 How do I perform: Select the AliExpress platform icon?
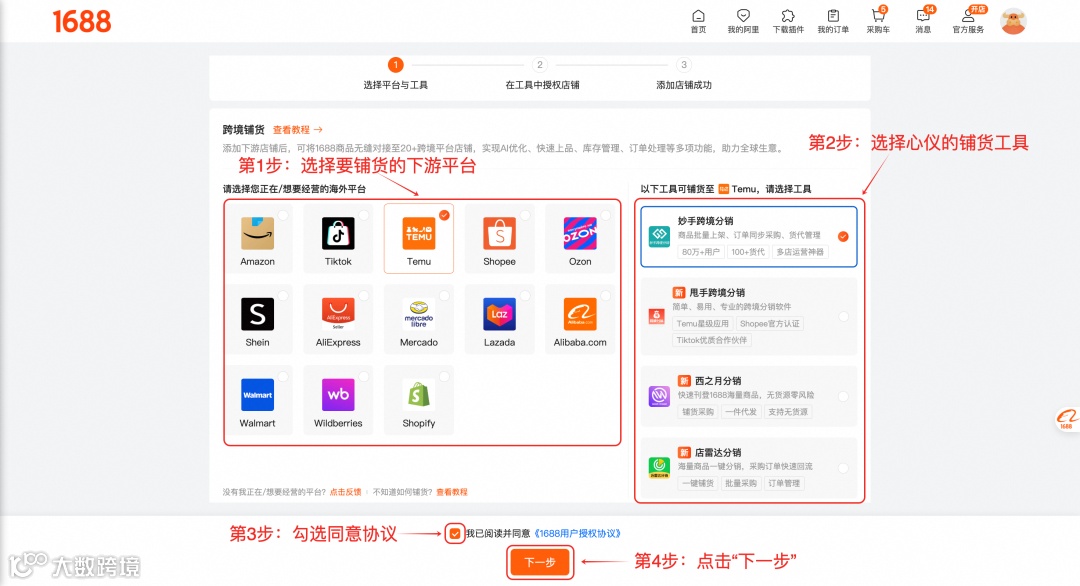coord(338,314)
